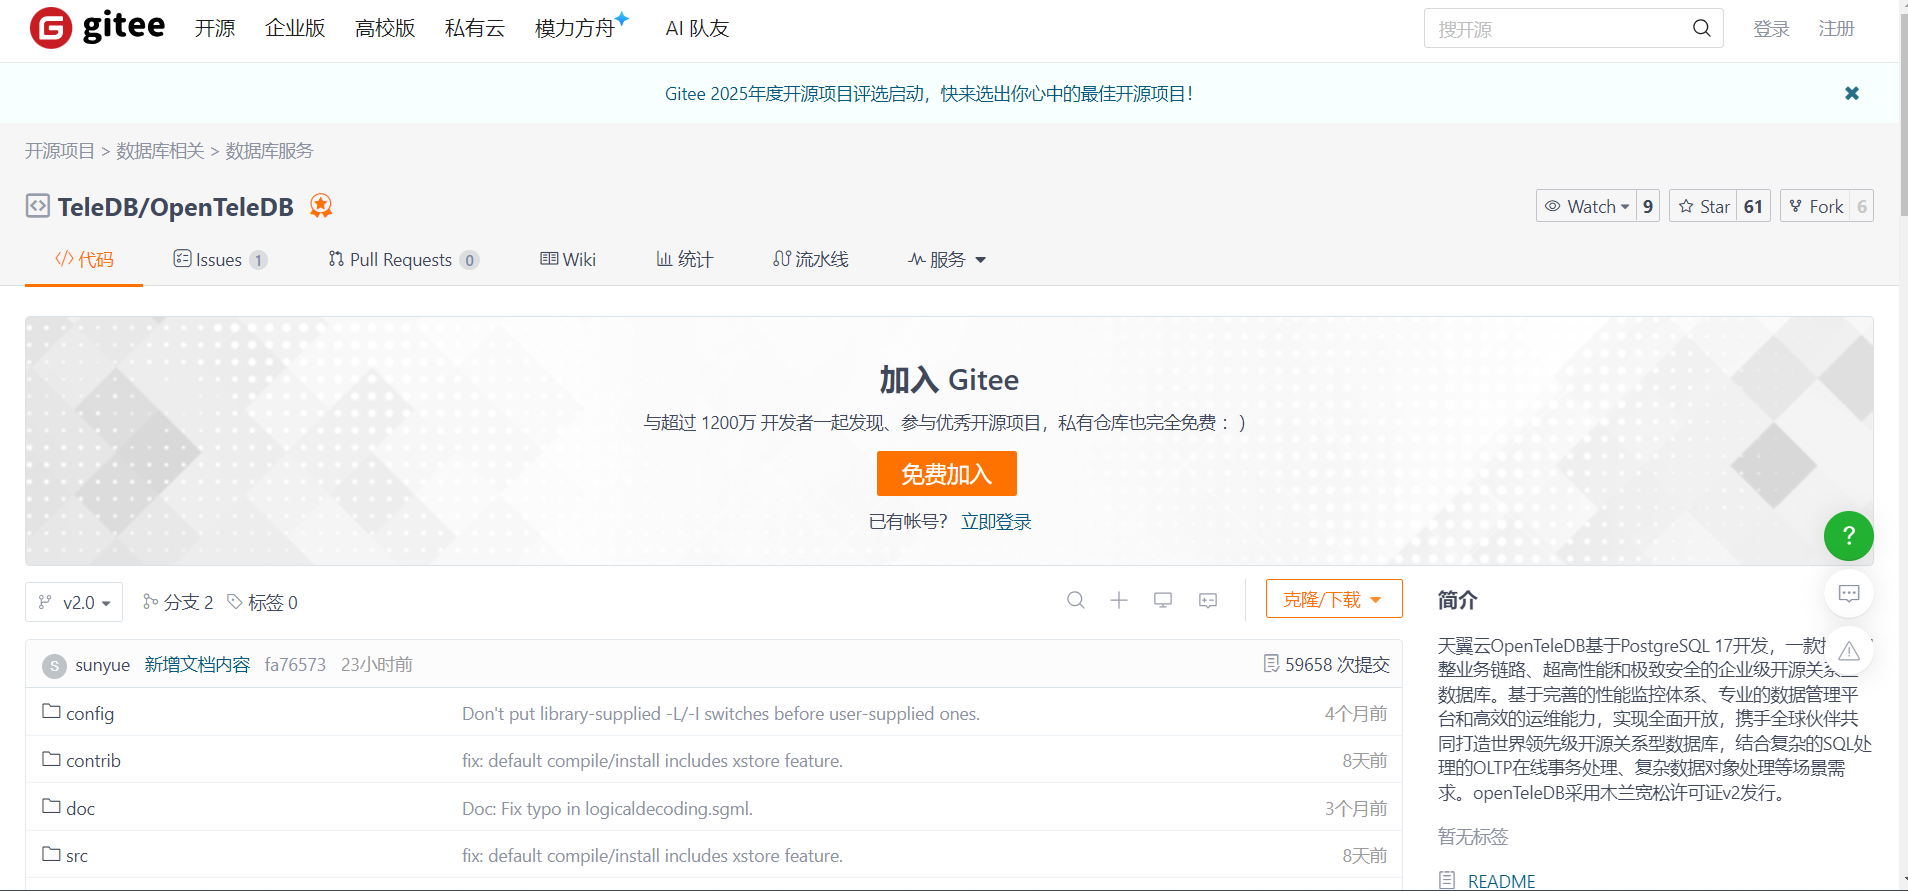Click the 注册 link
This screenshot has width=1908, height=891.
[x=1836, y=29]
